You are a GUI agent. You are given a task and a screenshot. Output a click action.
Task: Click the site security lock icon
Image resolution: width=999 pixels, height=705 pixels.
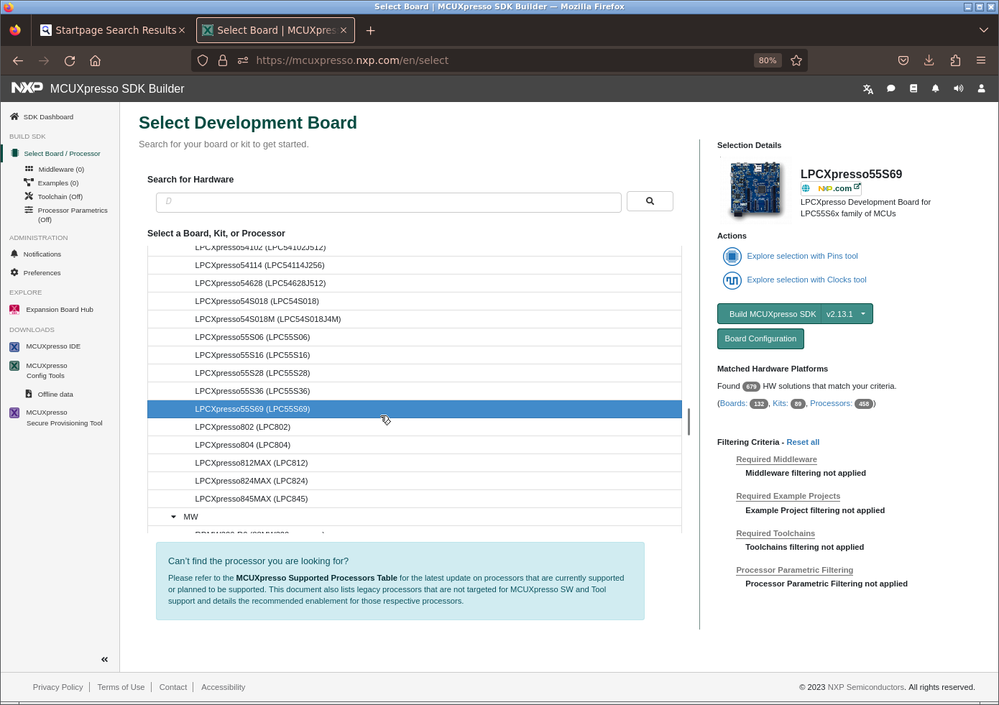pos(222,61)
